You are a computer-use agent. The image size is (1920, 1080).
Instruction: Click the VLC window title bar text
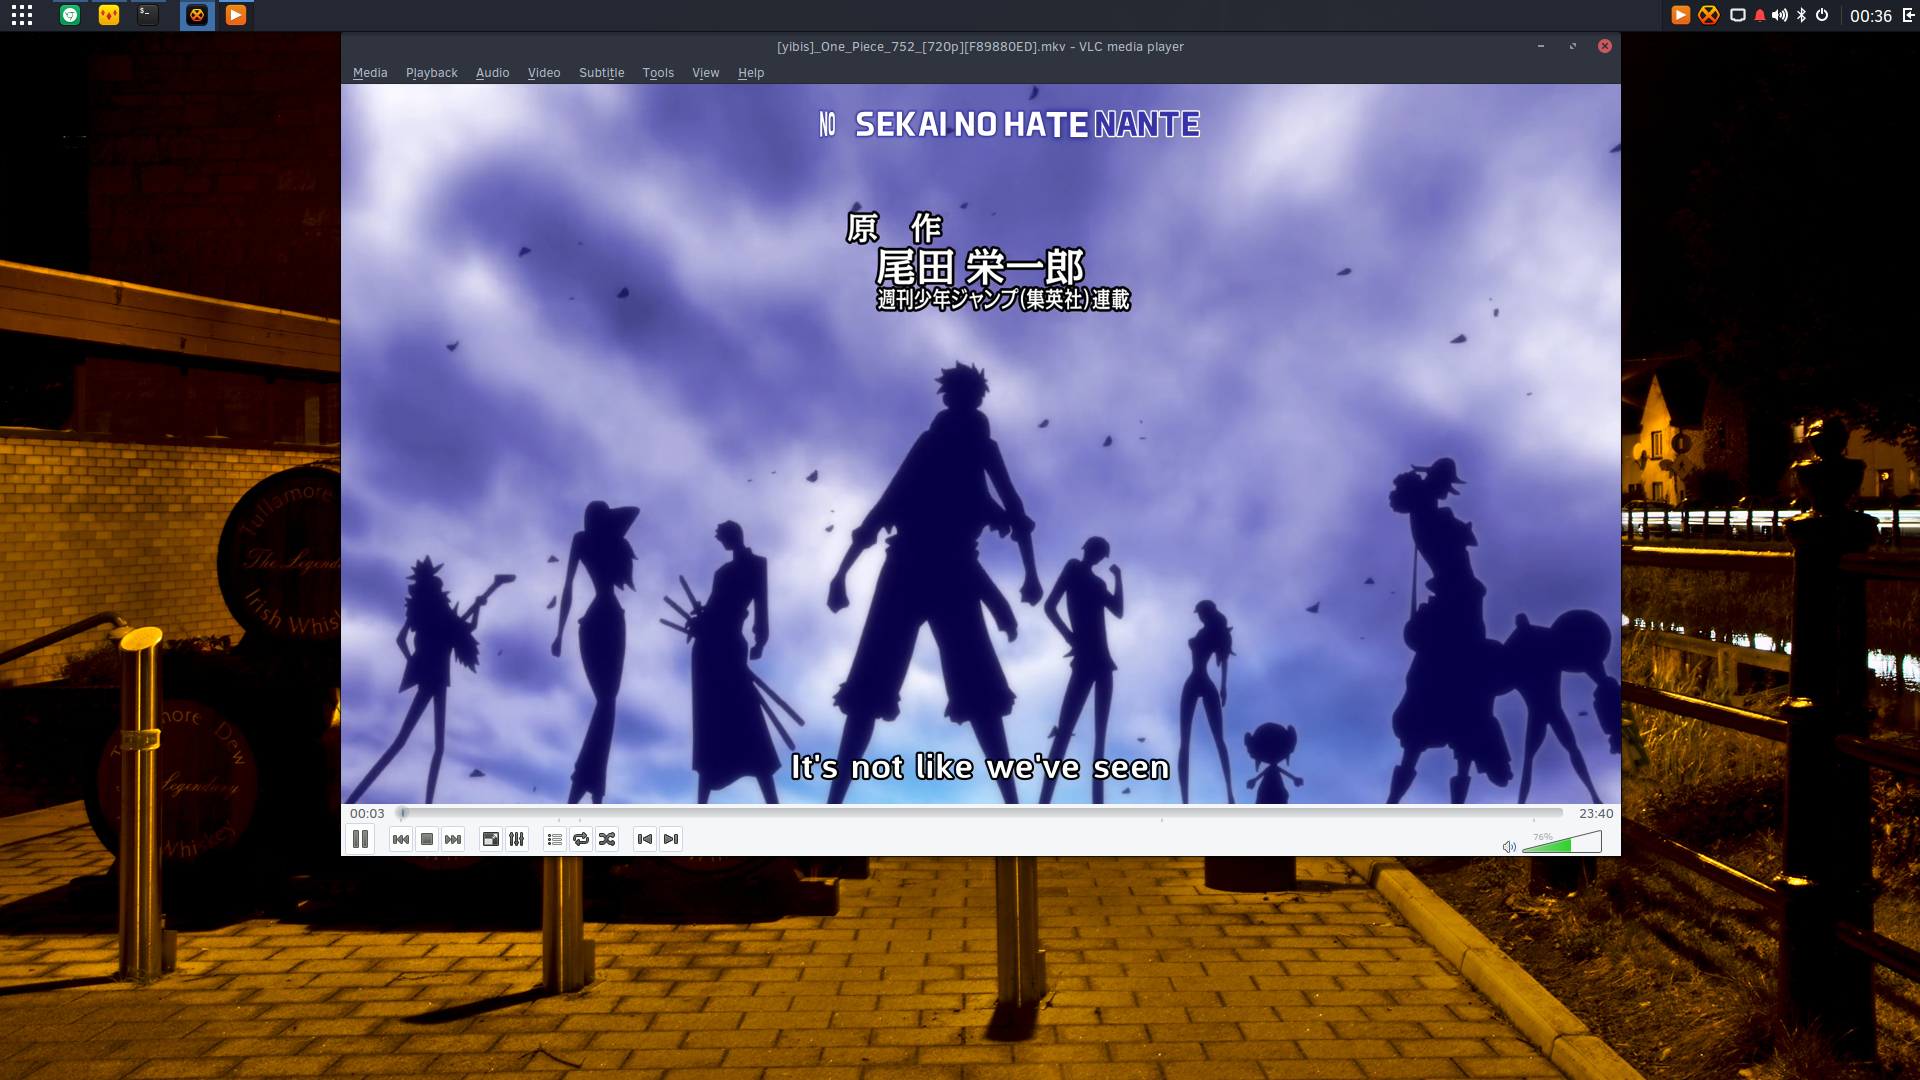click(980, 46)
